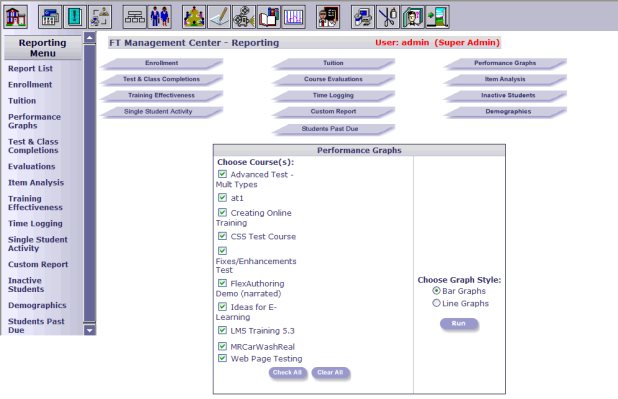
Task: Click Test & Class Completions in sidebar
Action: [33, 146]
